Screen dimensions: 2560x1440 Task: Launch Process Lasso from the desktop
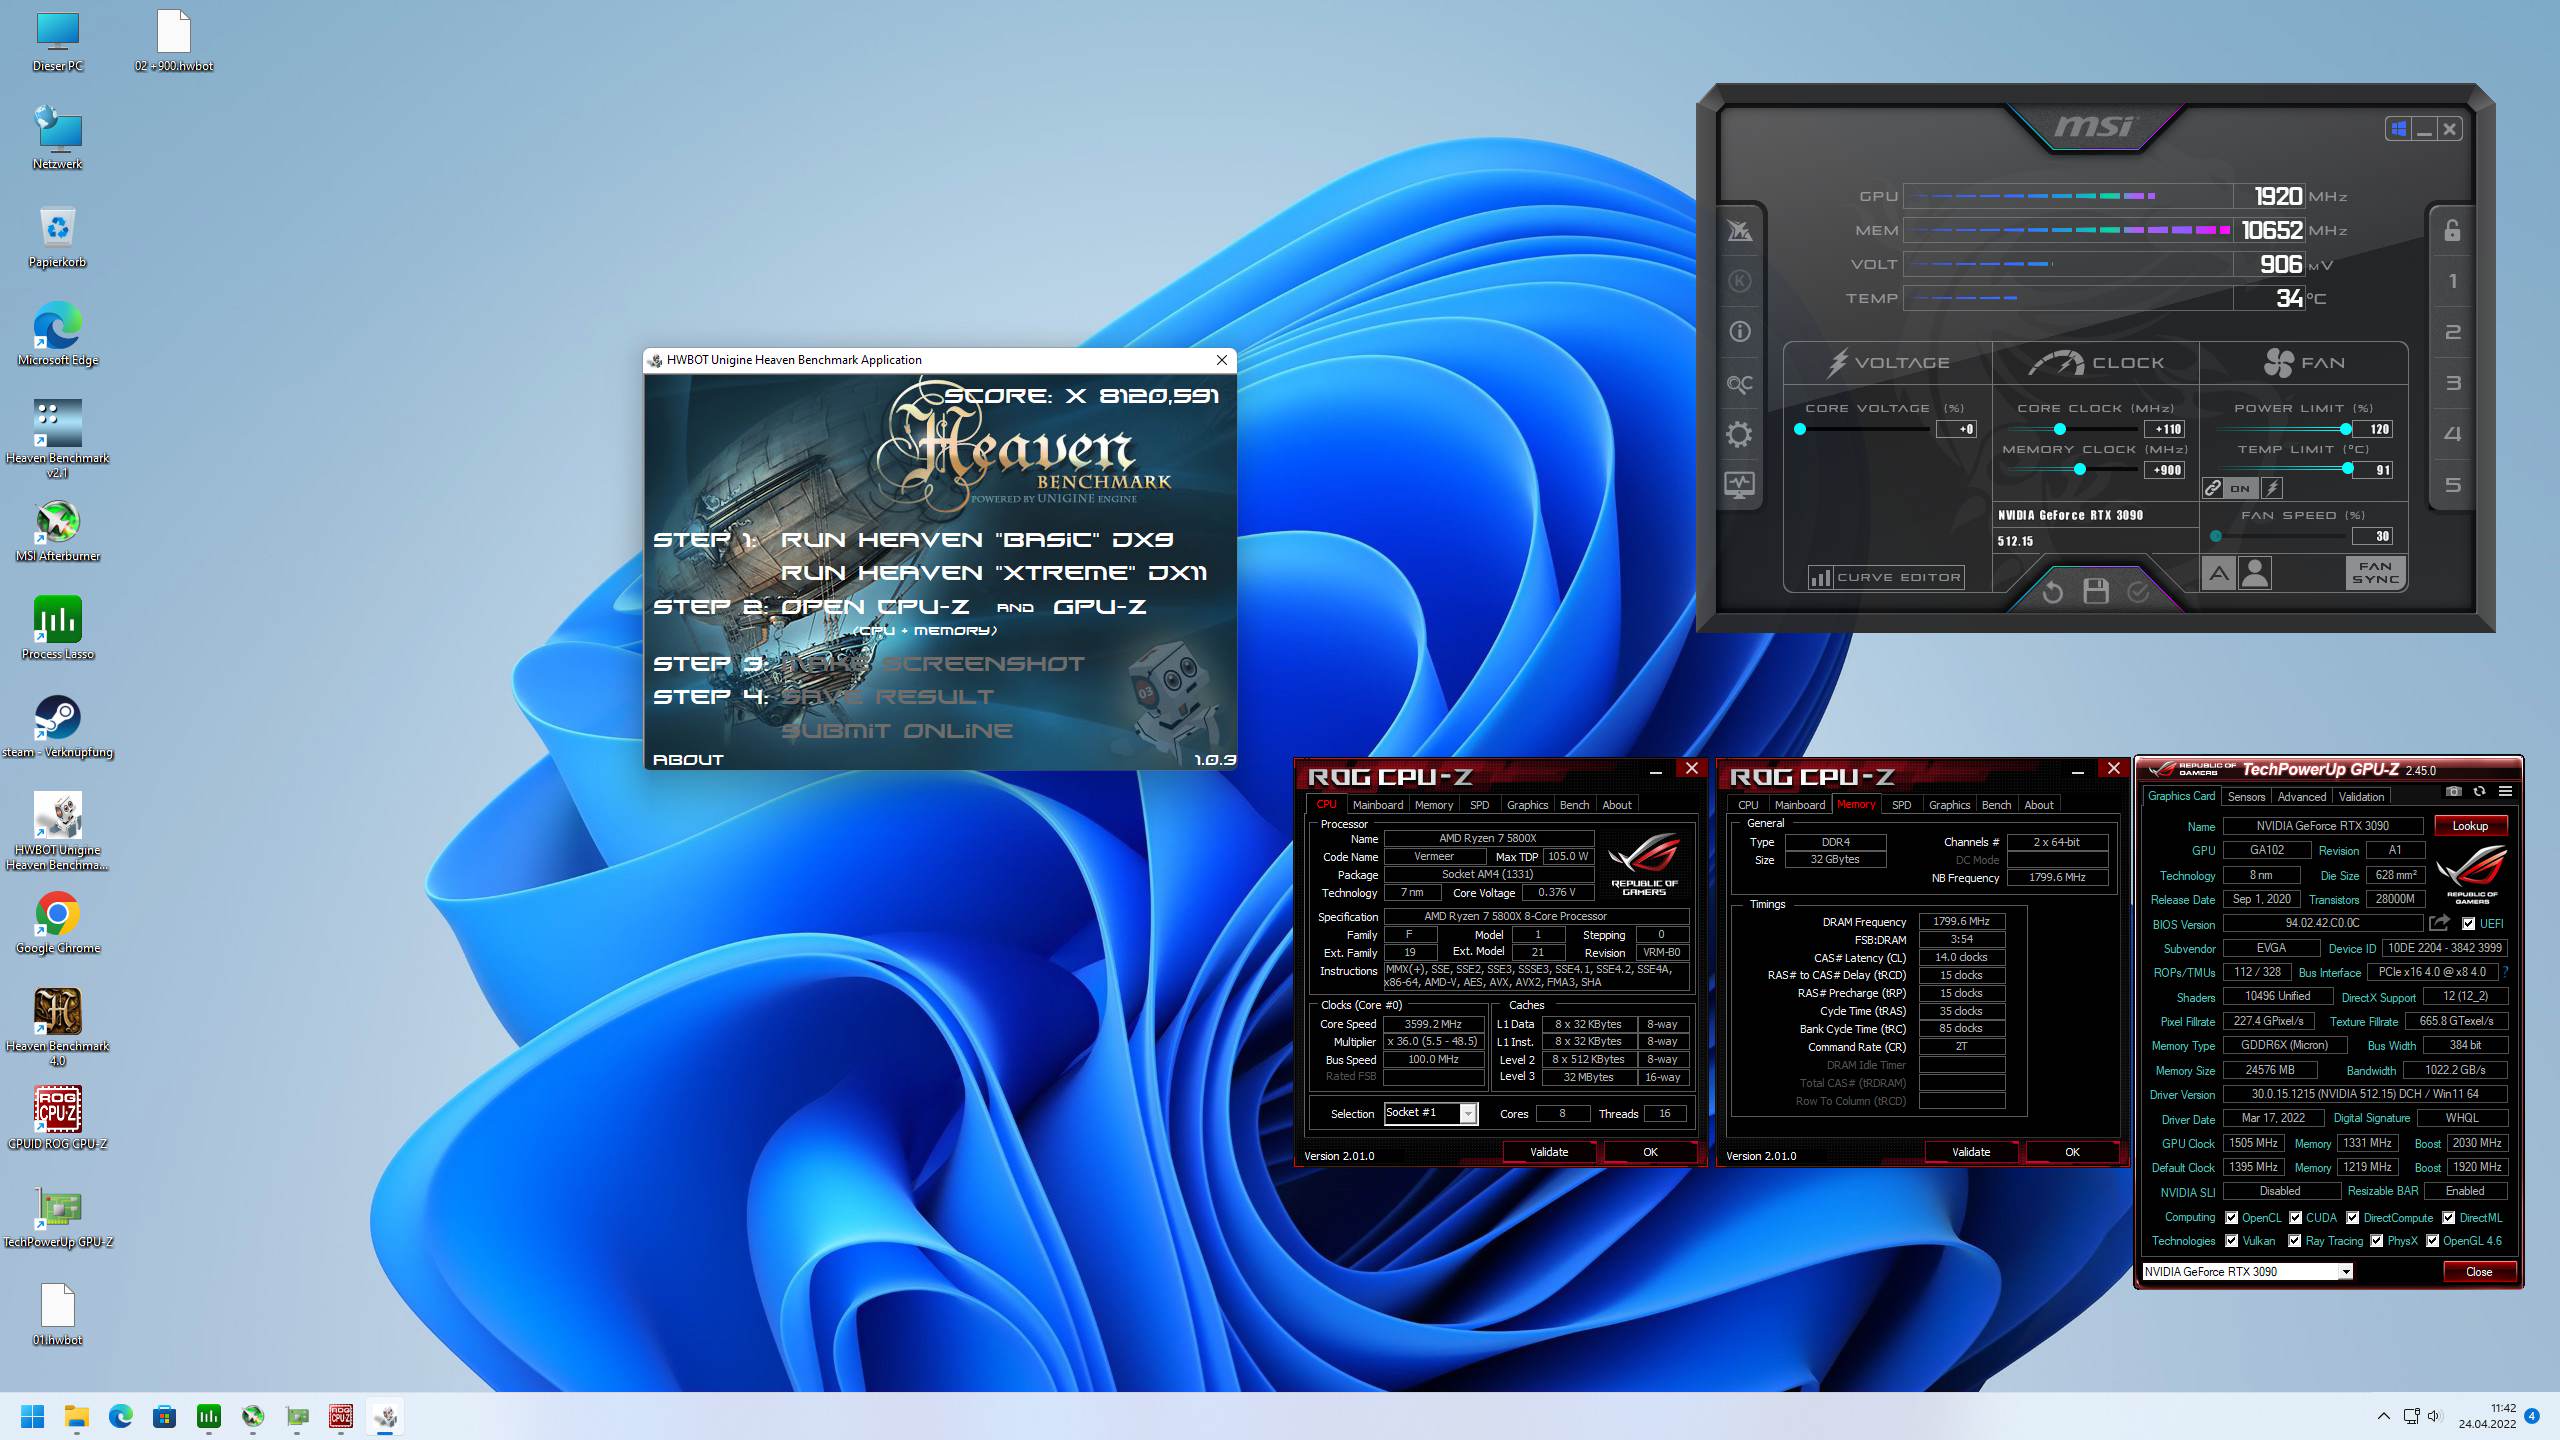point(57,628)
